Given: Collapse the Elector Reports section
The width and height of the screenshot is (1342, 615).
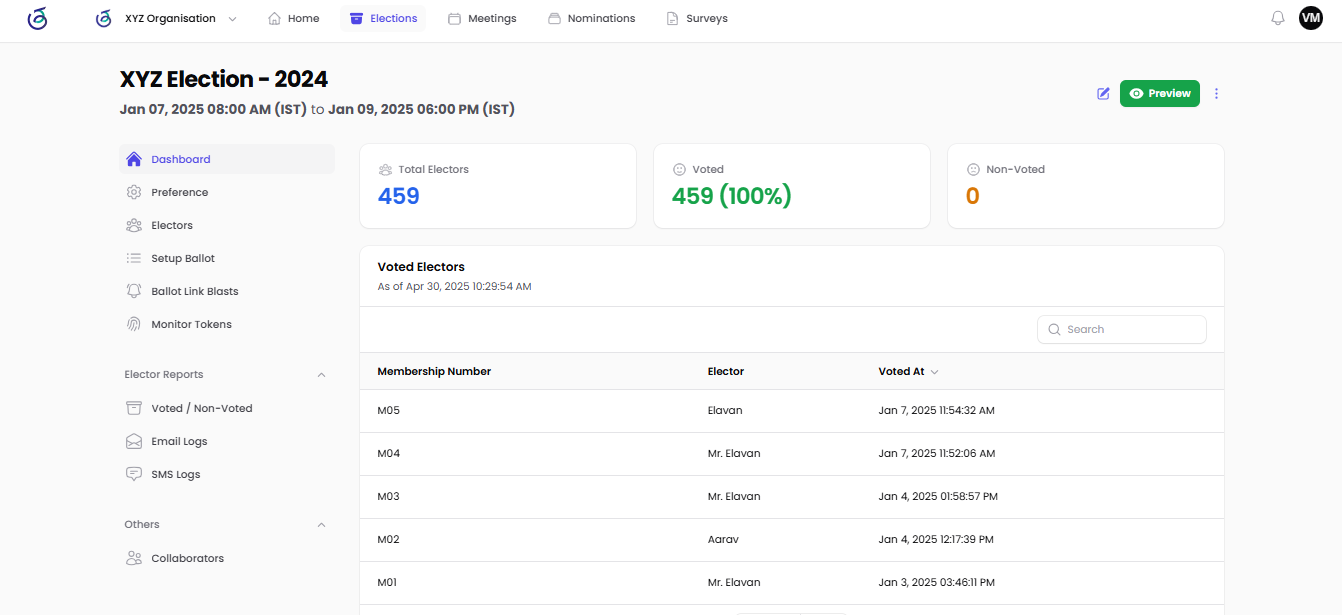Looking at the screenshot, I should point(321,375).
